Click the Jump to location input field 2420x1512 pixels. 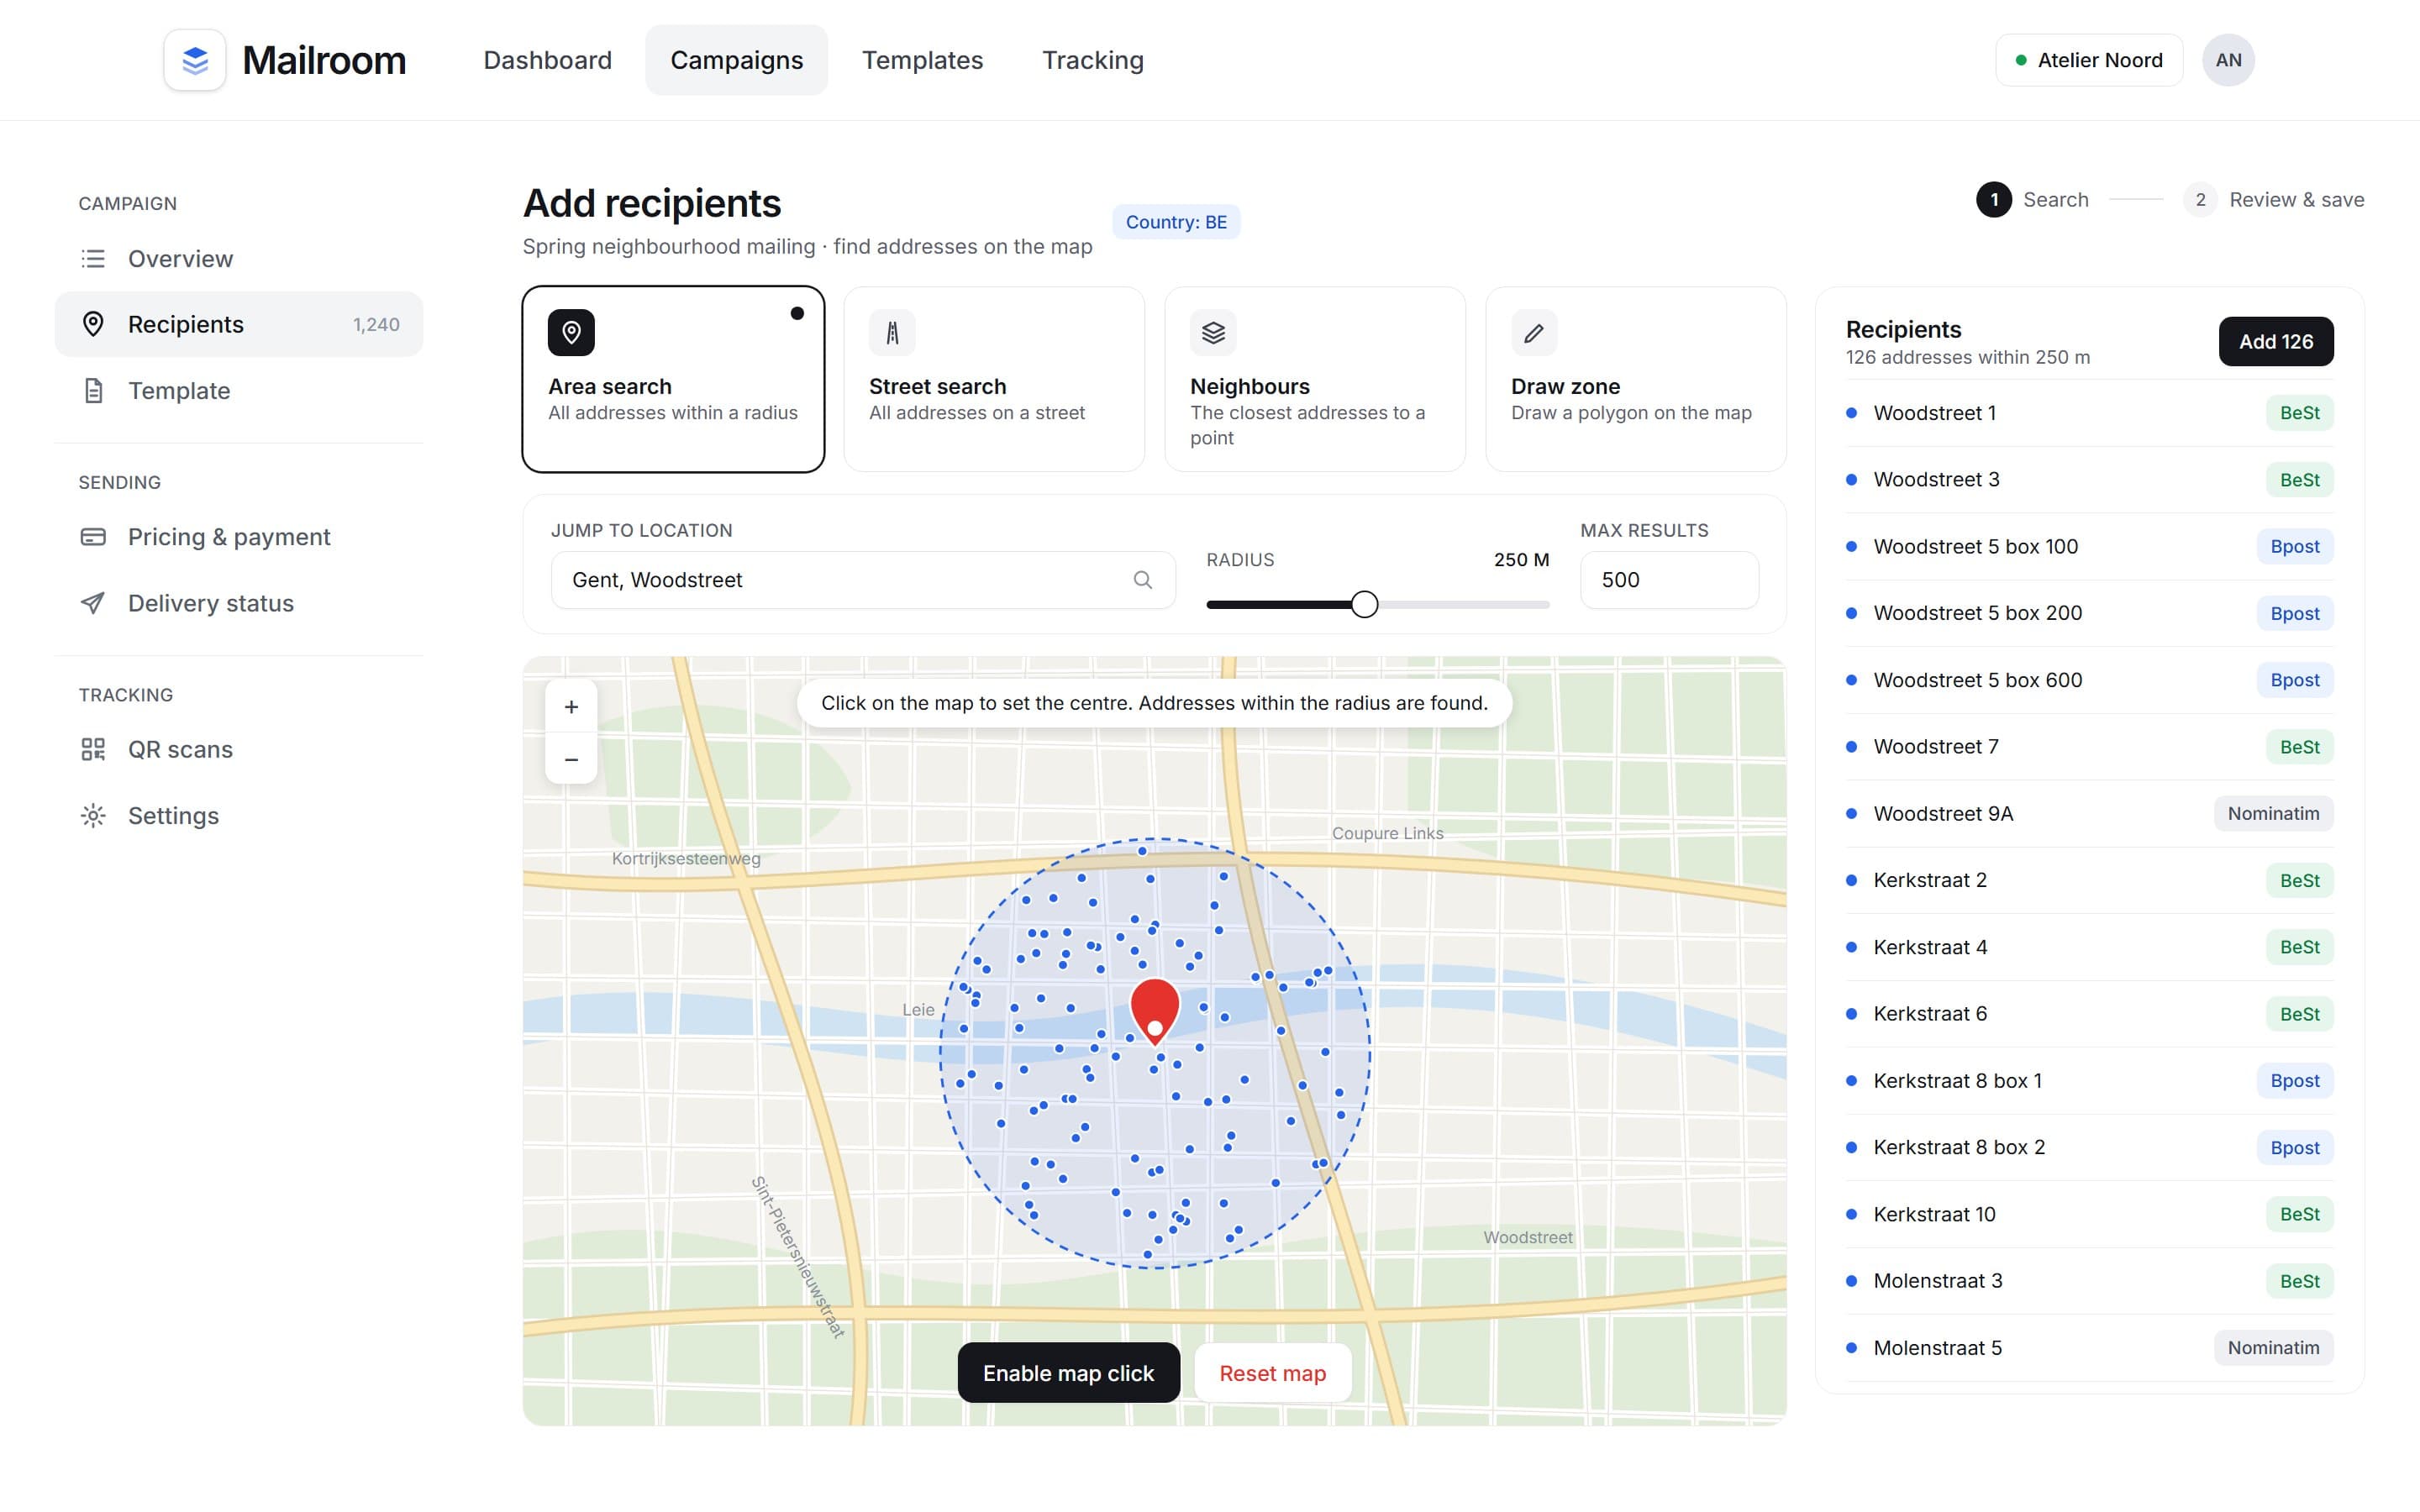click(x=863, y=580)
